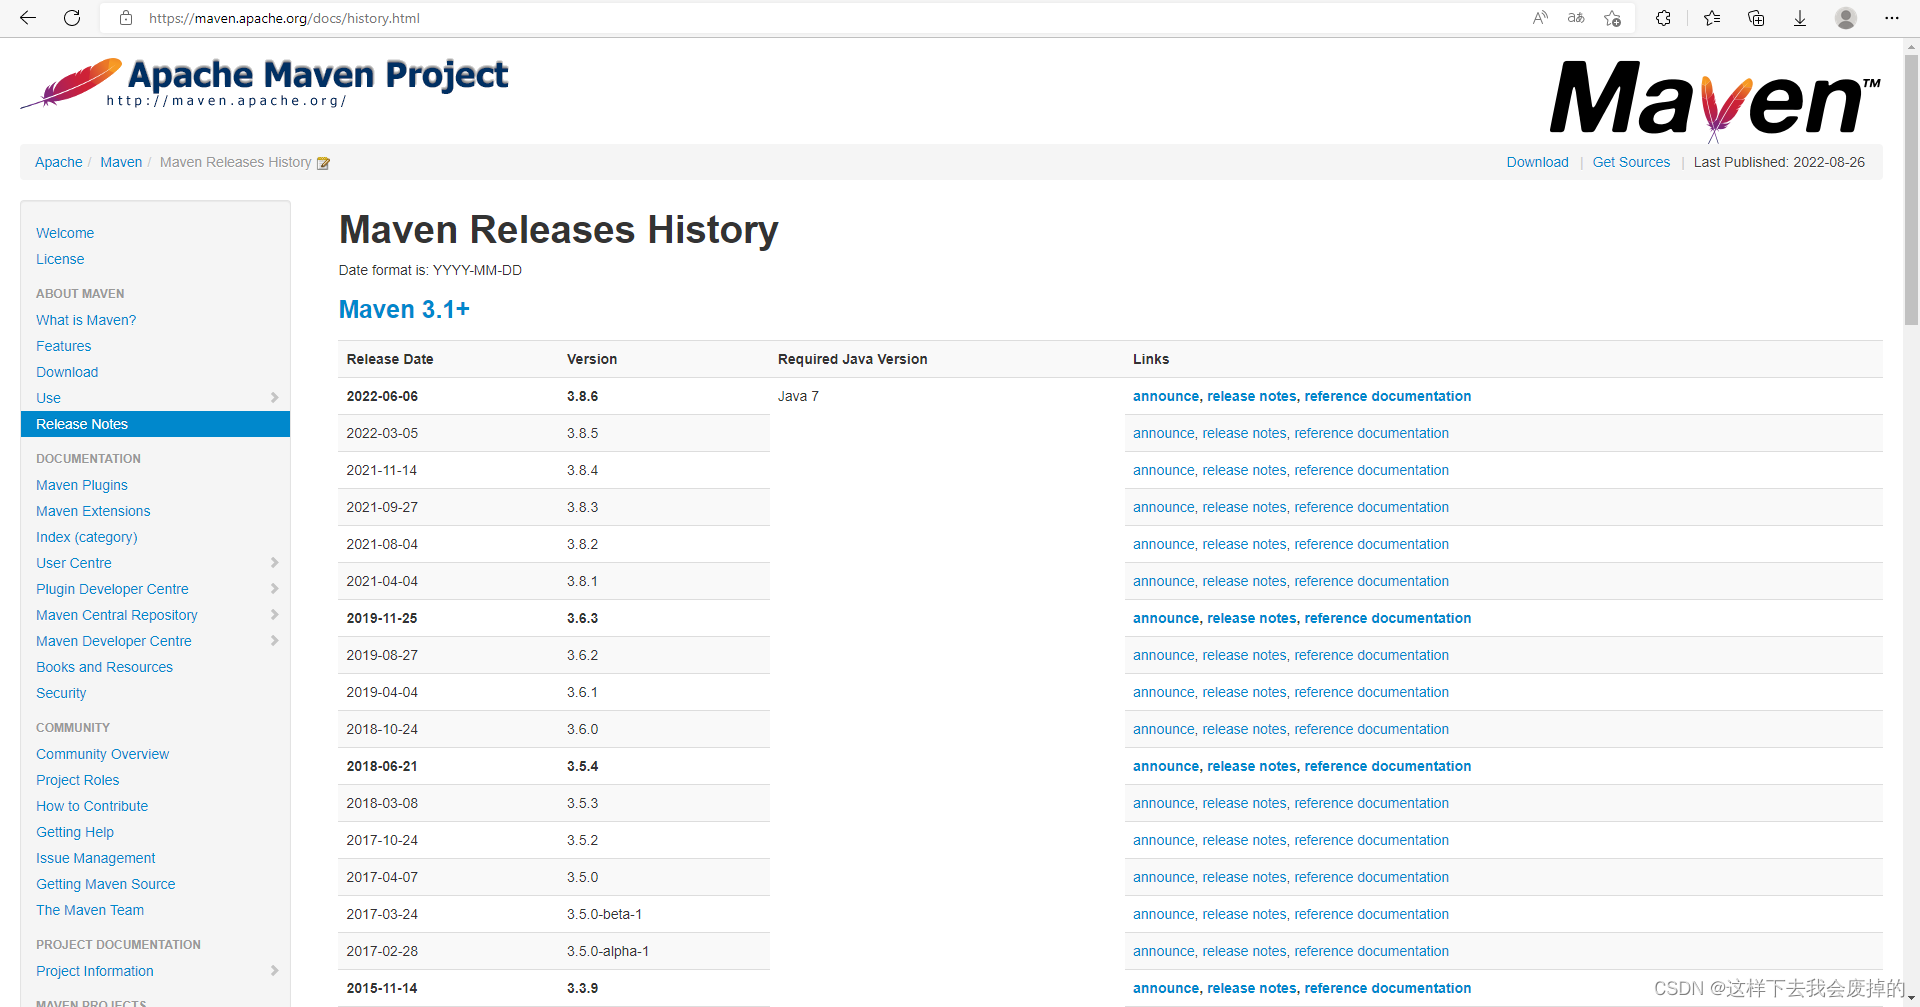Image resolution: width=1920 pixels, height=1007 pixels.
Task: Open announce link for version 3.8.6
Action: click(1165, 396)
